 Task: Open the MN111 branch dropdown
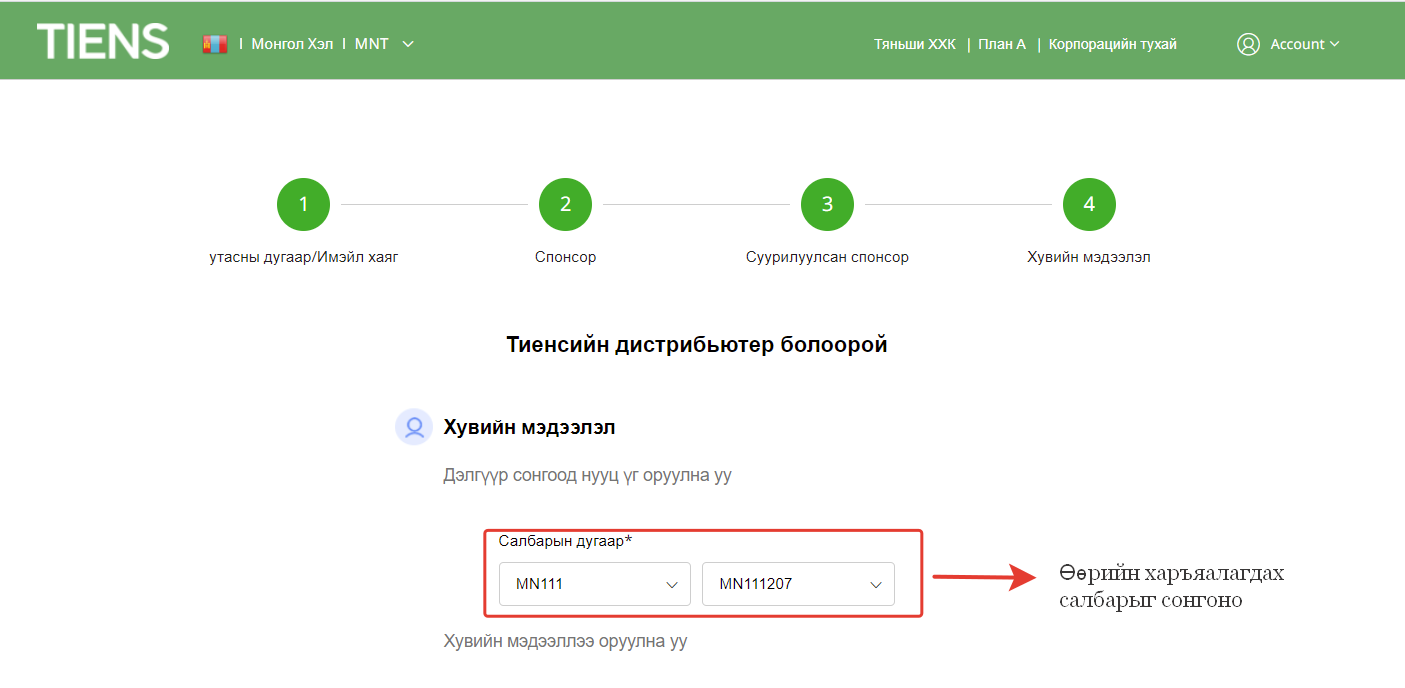(x=595, y=584)
